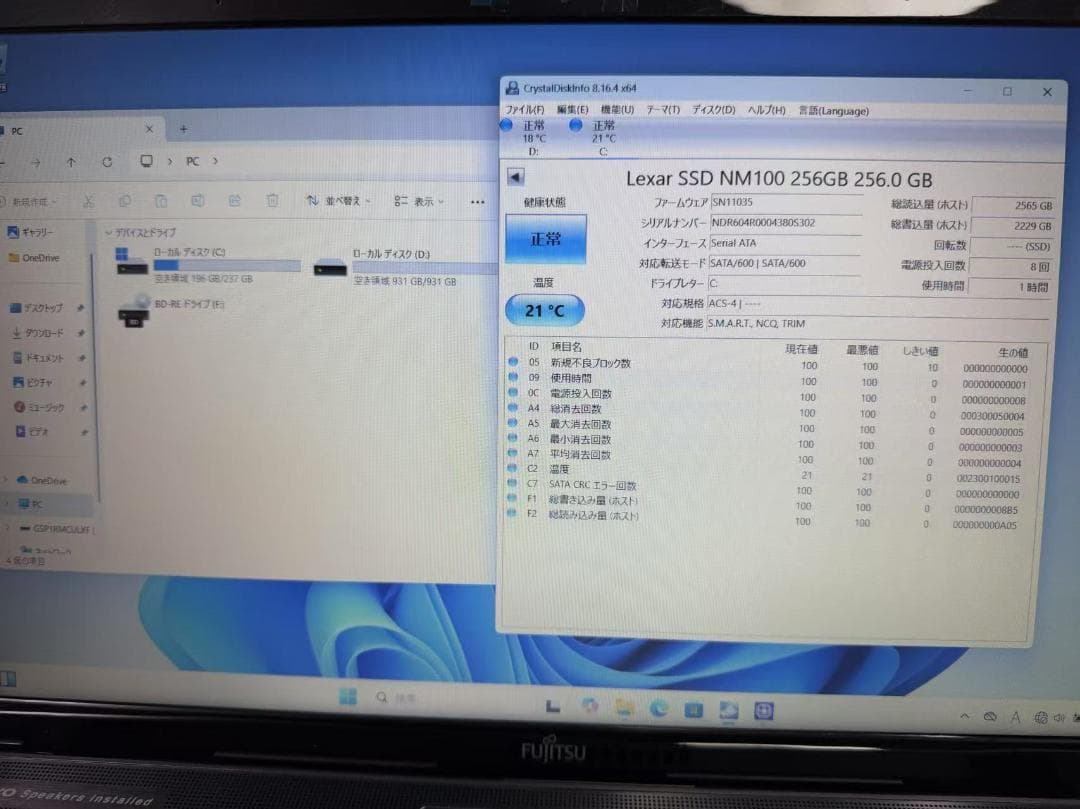Image resolution: width=1080 pixels, height=809 pixels.
Task: Click the 使用時間 value 1 時間
Action: 1010,286
